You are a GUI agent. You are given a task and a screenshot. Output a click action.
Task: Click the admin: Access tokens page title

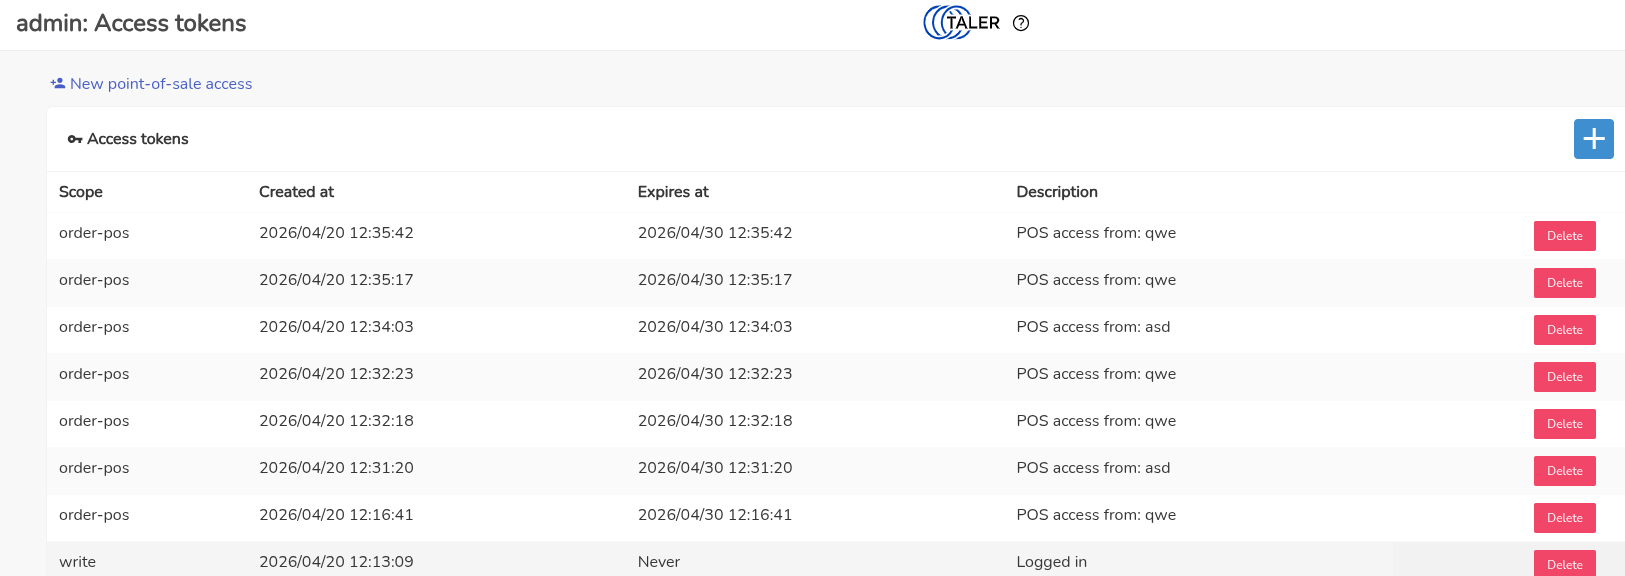131,24
